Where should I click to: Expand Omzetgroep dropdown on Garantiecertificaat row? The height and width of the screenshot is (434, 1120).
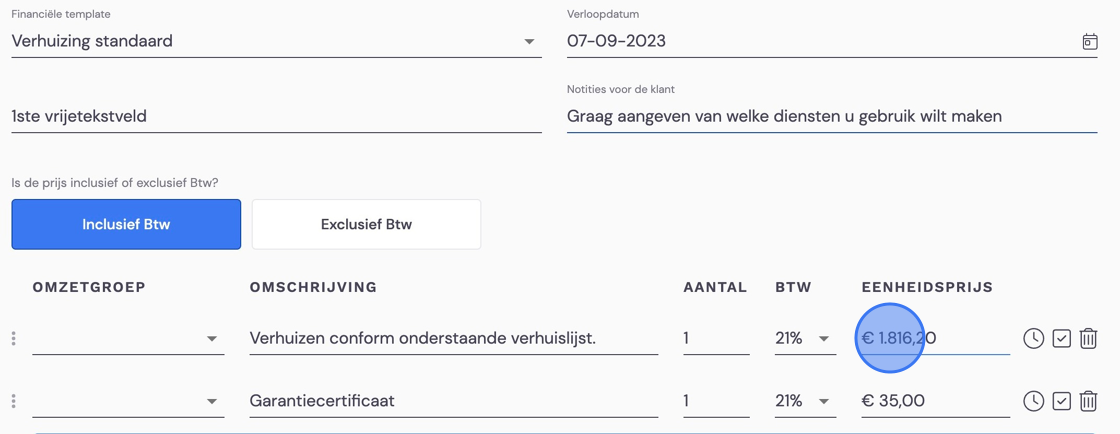coord(129,401)
